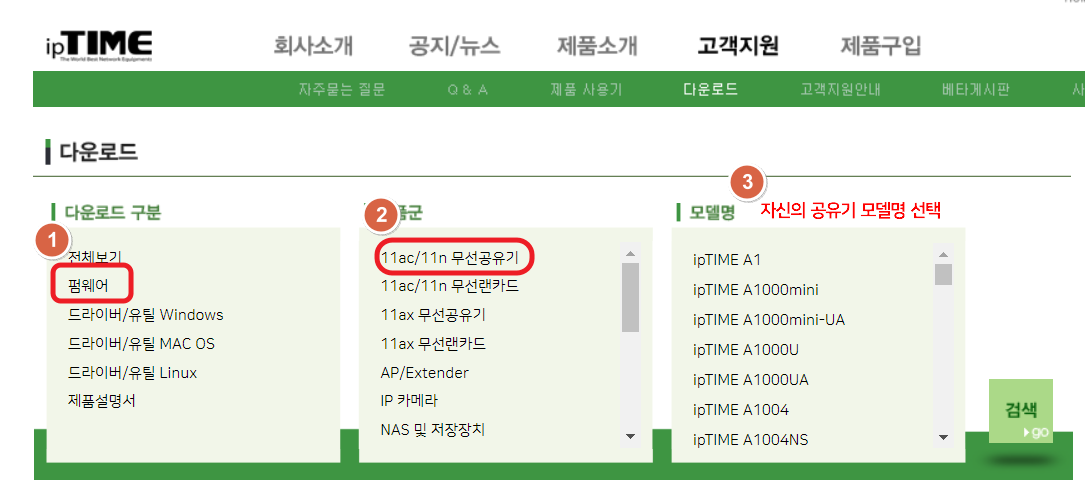The image size is (1085, 491).
Task: Choose AP/Extender product group
Action: click(x=425, y=373)
